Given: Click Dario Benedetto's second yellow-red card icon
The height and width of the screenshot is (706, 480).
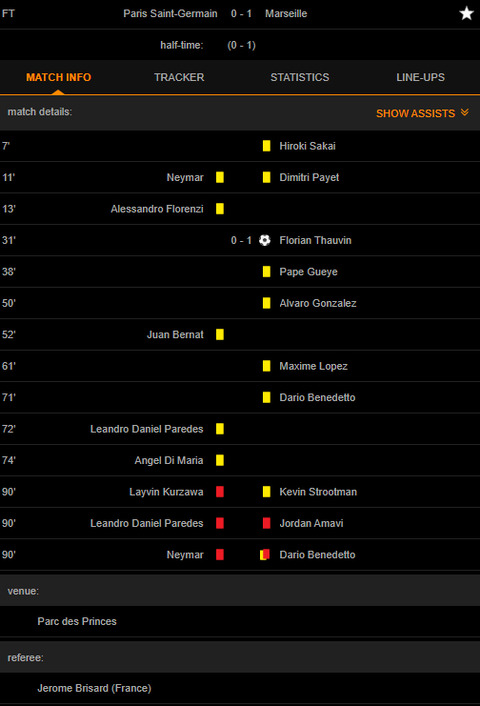Looking at the screenshot, I should pyautogui.click(x=265, y=555).
